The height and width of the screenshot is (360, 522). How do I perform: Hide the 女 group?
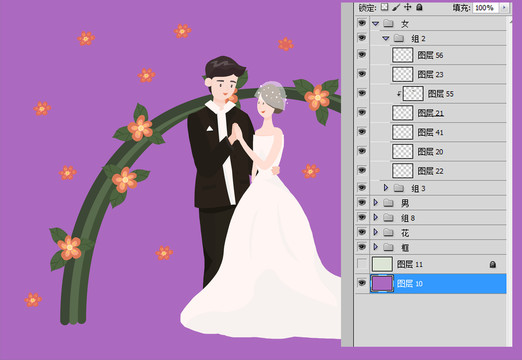point(362,23)
